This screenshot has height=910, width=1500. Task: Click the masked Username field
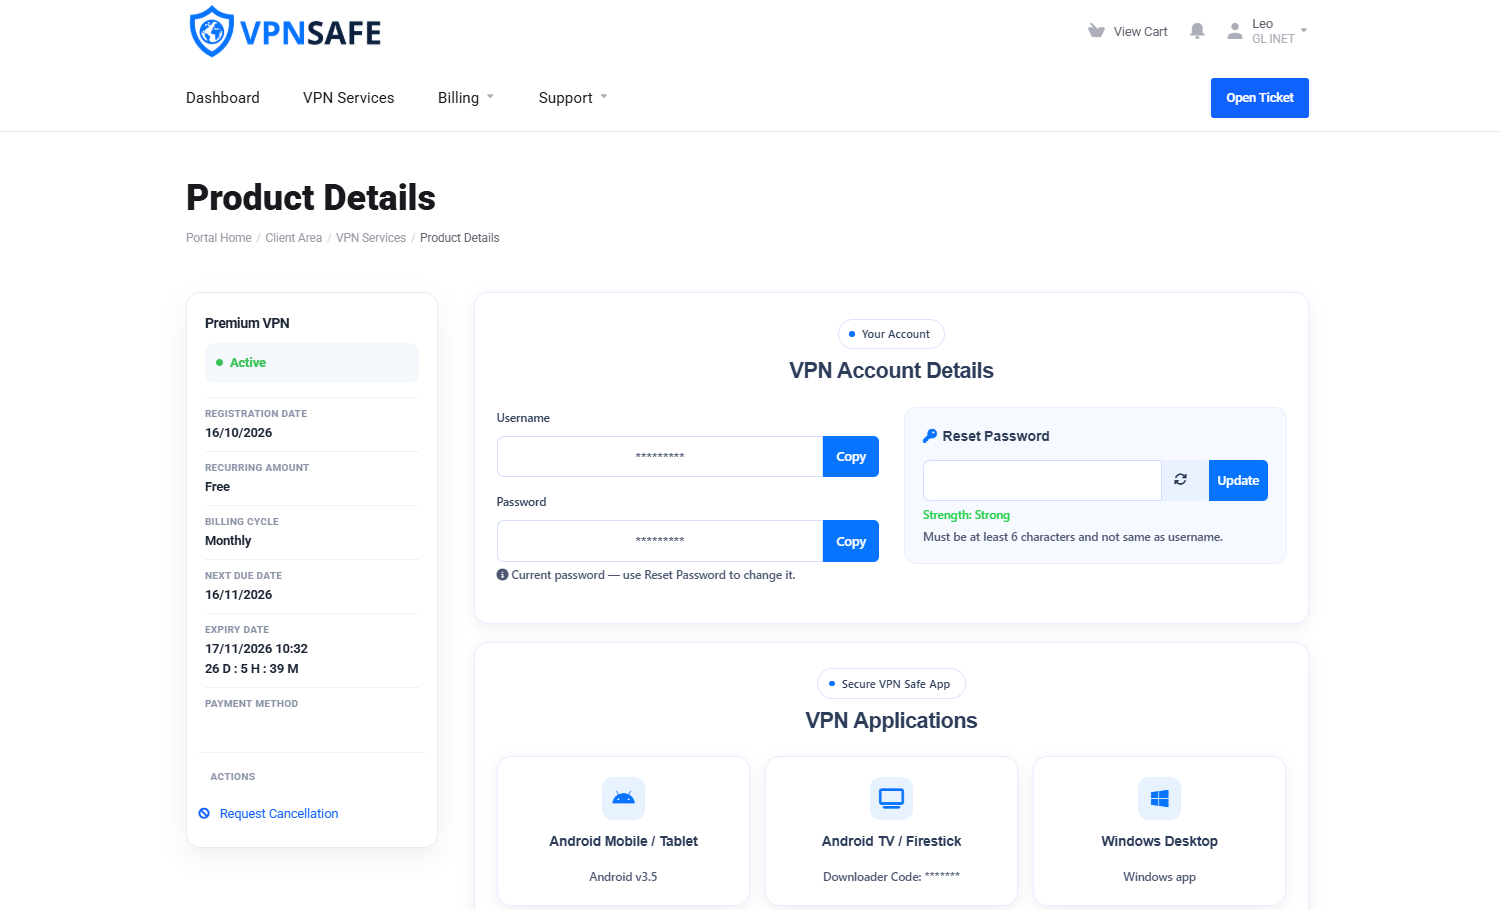pos(660,457)
